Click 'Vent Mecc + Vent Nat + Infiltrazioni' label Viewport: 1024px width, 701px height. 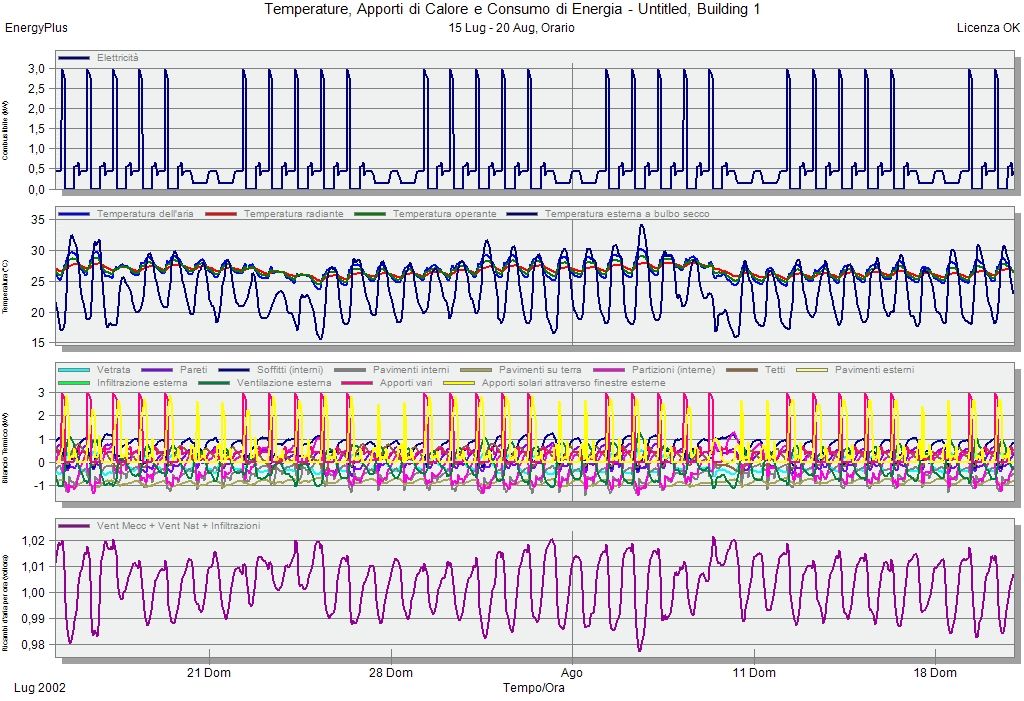pyautogui.click(x=178, y=527)
